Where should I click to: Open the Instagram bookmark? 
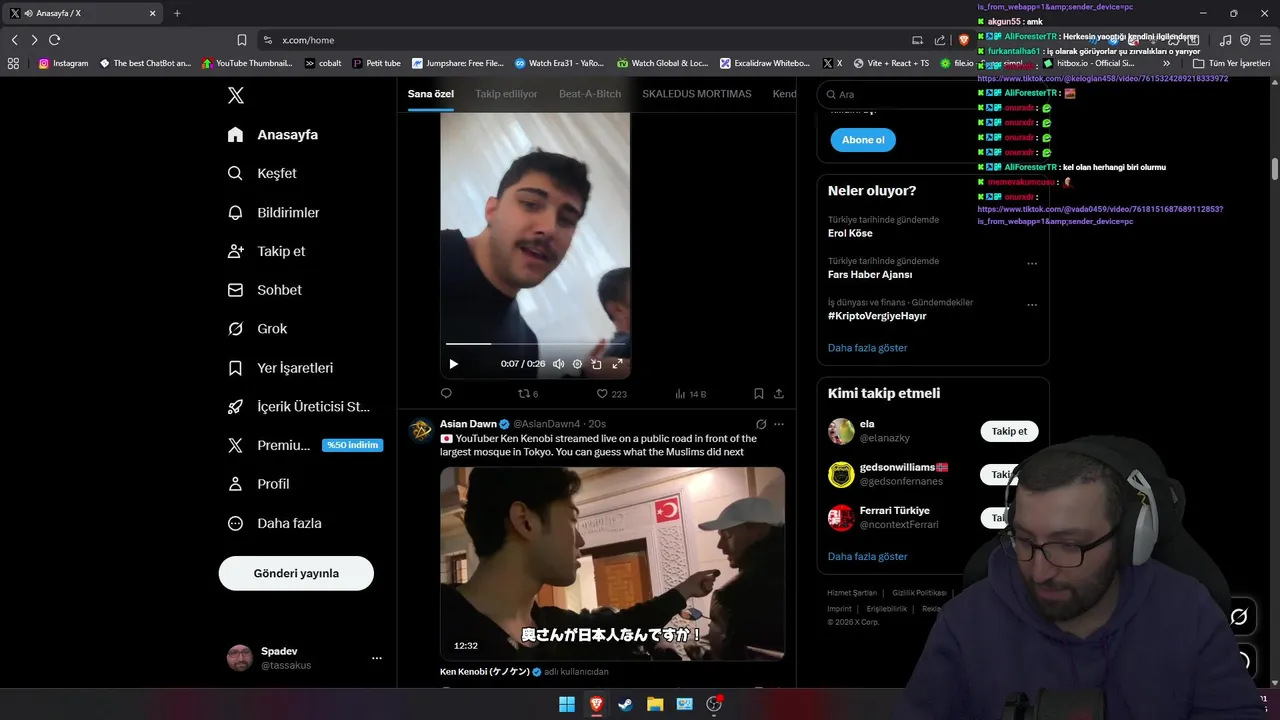coord(63,63)
